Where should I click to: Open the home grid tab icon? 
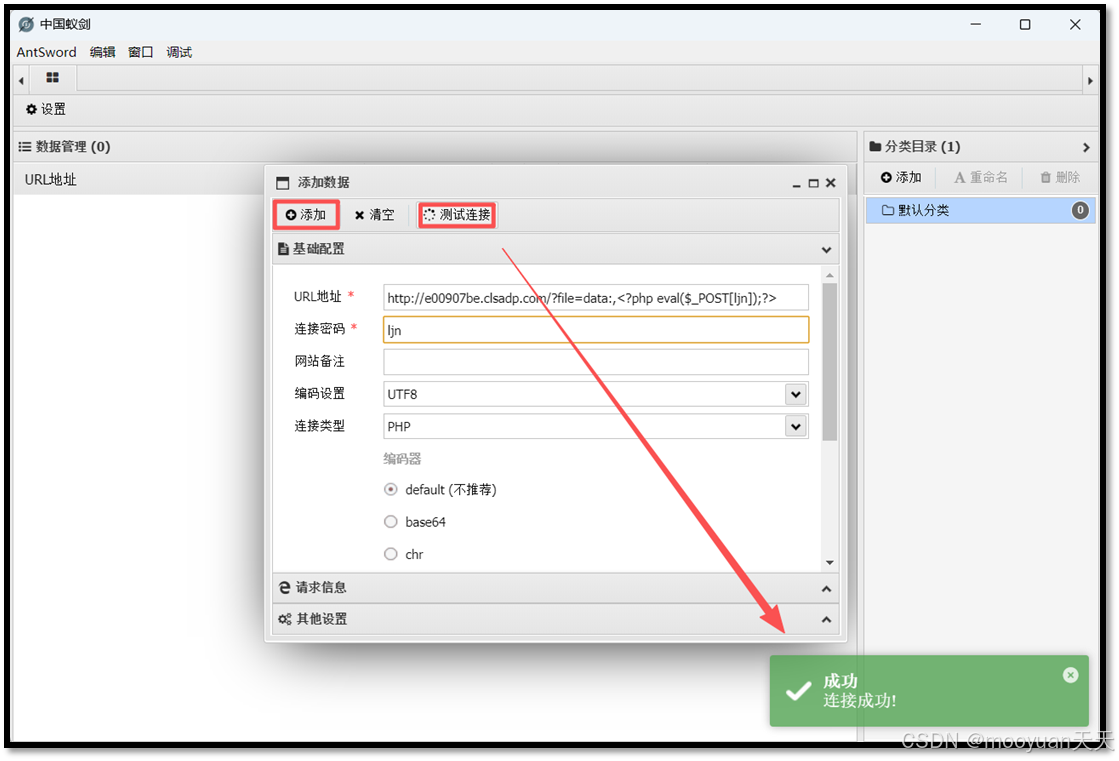coord(52,77)
